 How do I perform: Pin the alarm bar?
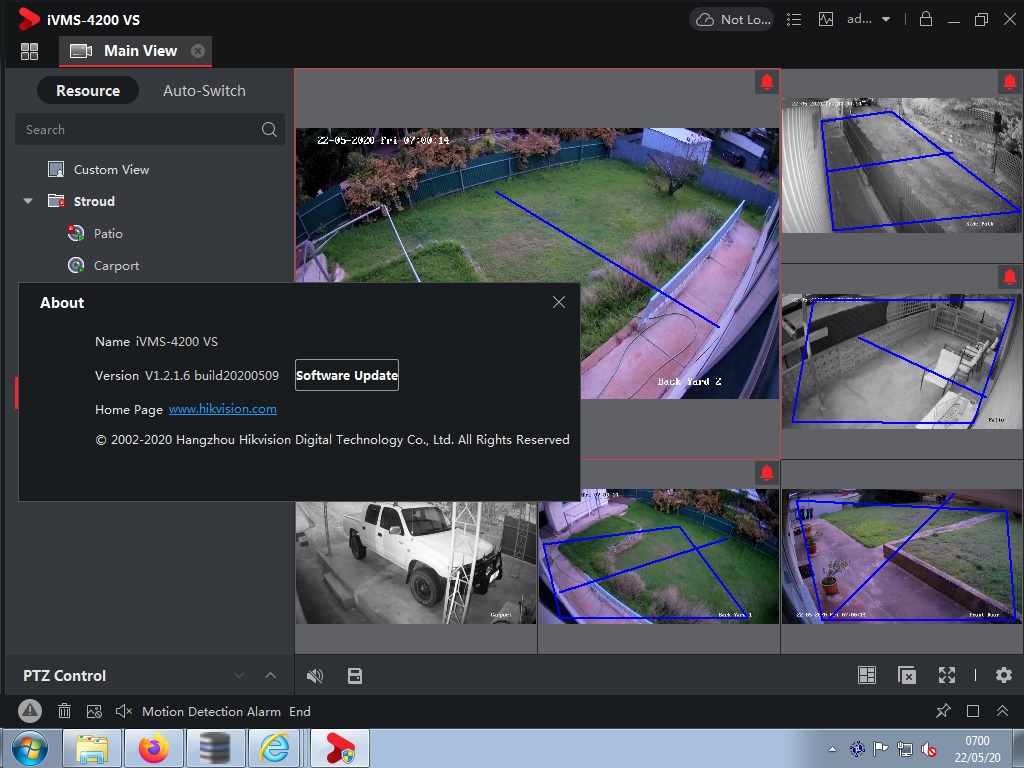(x=943, y=711)
